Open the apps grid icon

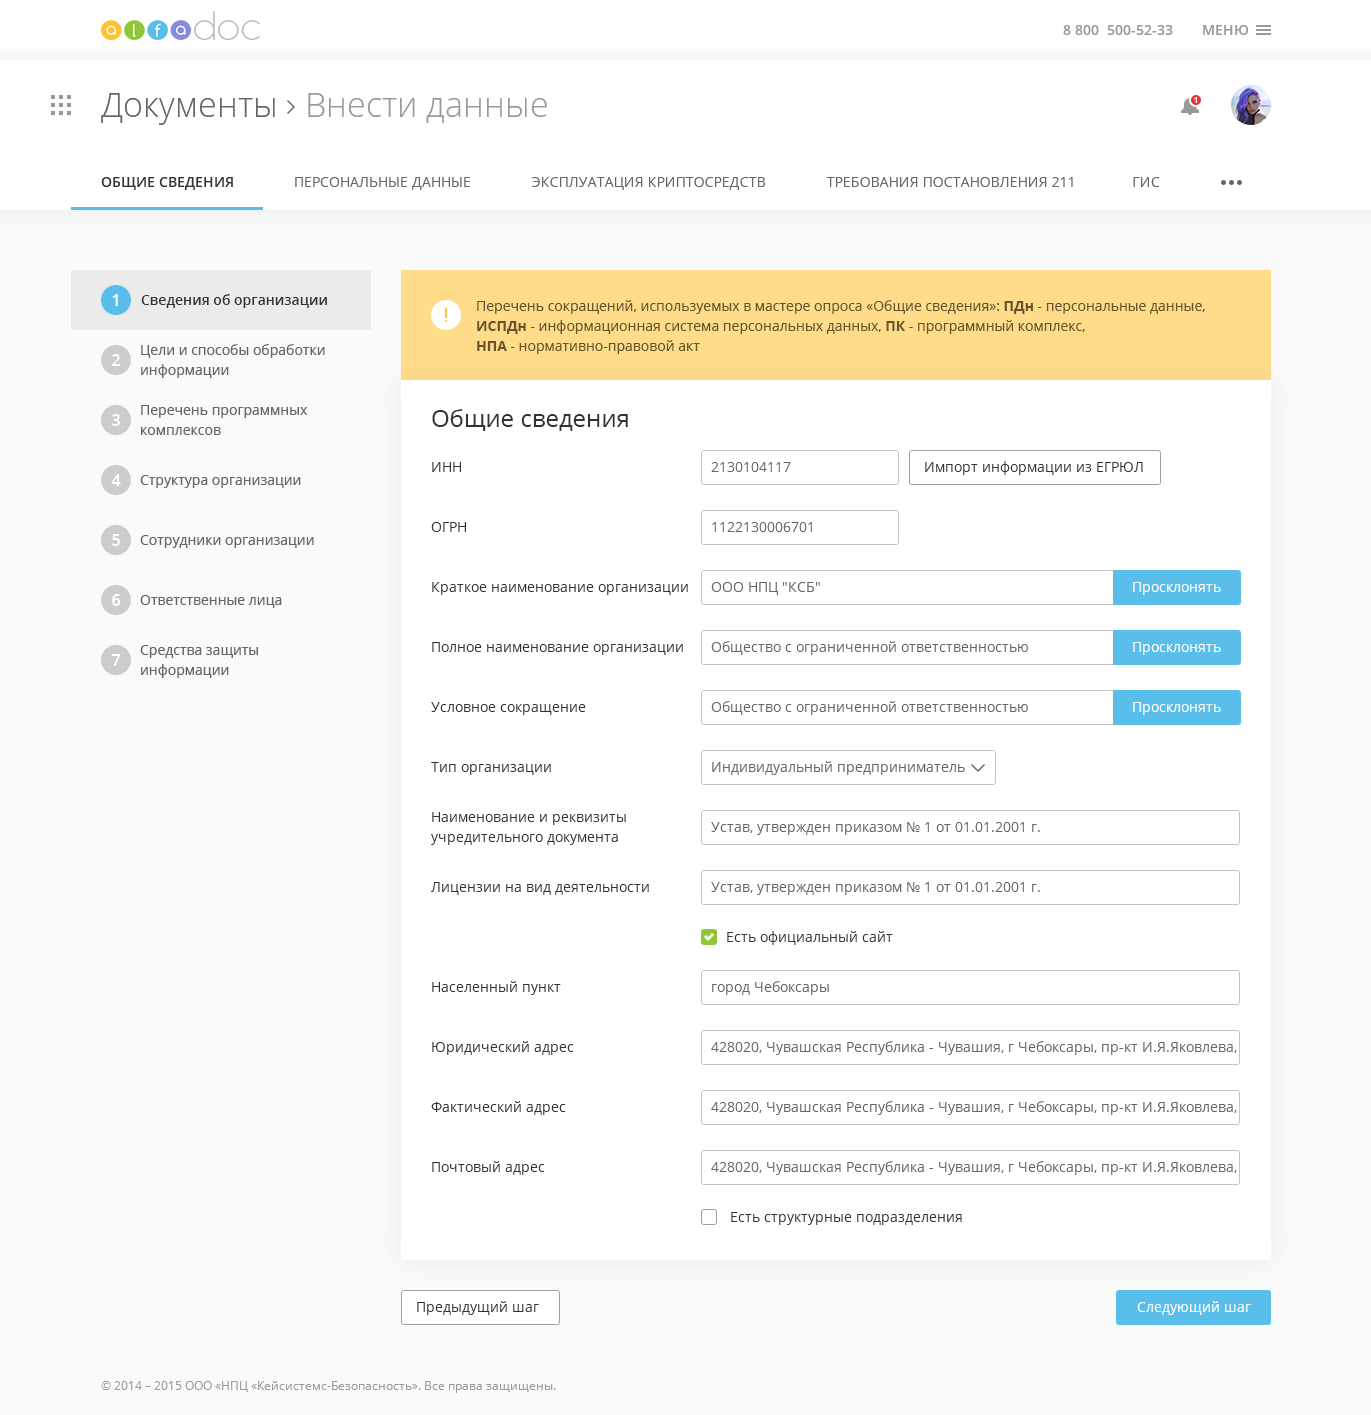pyautogui.click(x=61, y=105)
